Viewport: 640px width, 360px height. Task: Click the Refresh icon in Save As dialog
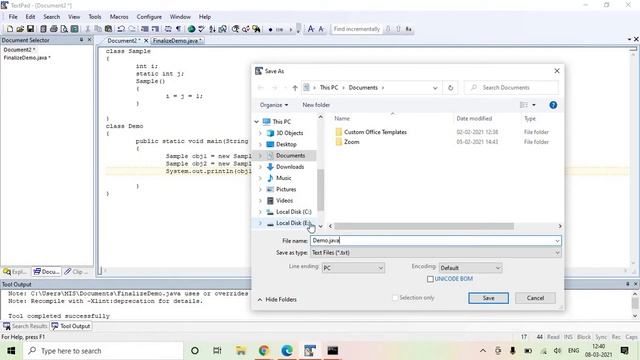click(451, 88)
